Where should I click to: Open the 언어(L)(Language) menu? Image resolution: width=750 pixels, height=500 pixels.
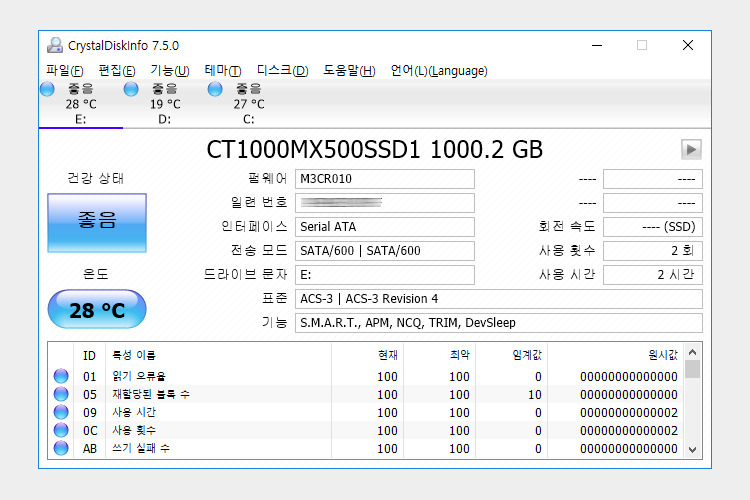[x=439, y=71]
